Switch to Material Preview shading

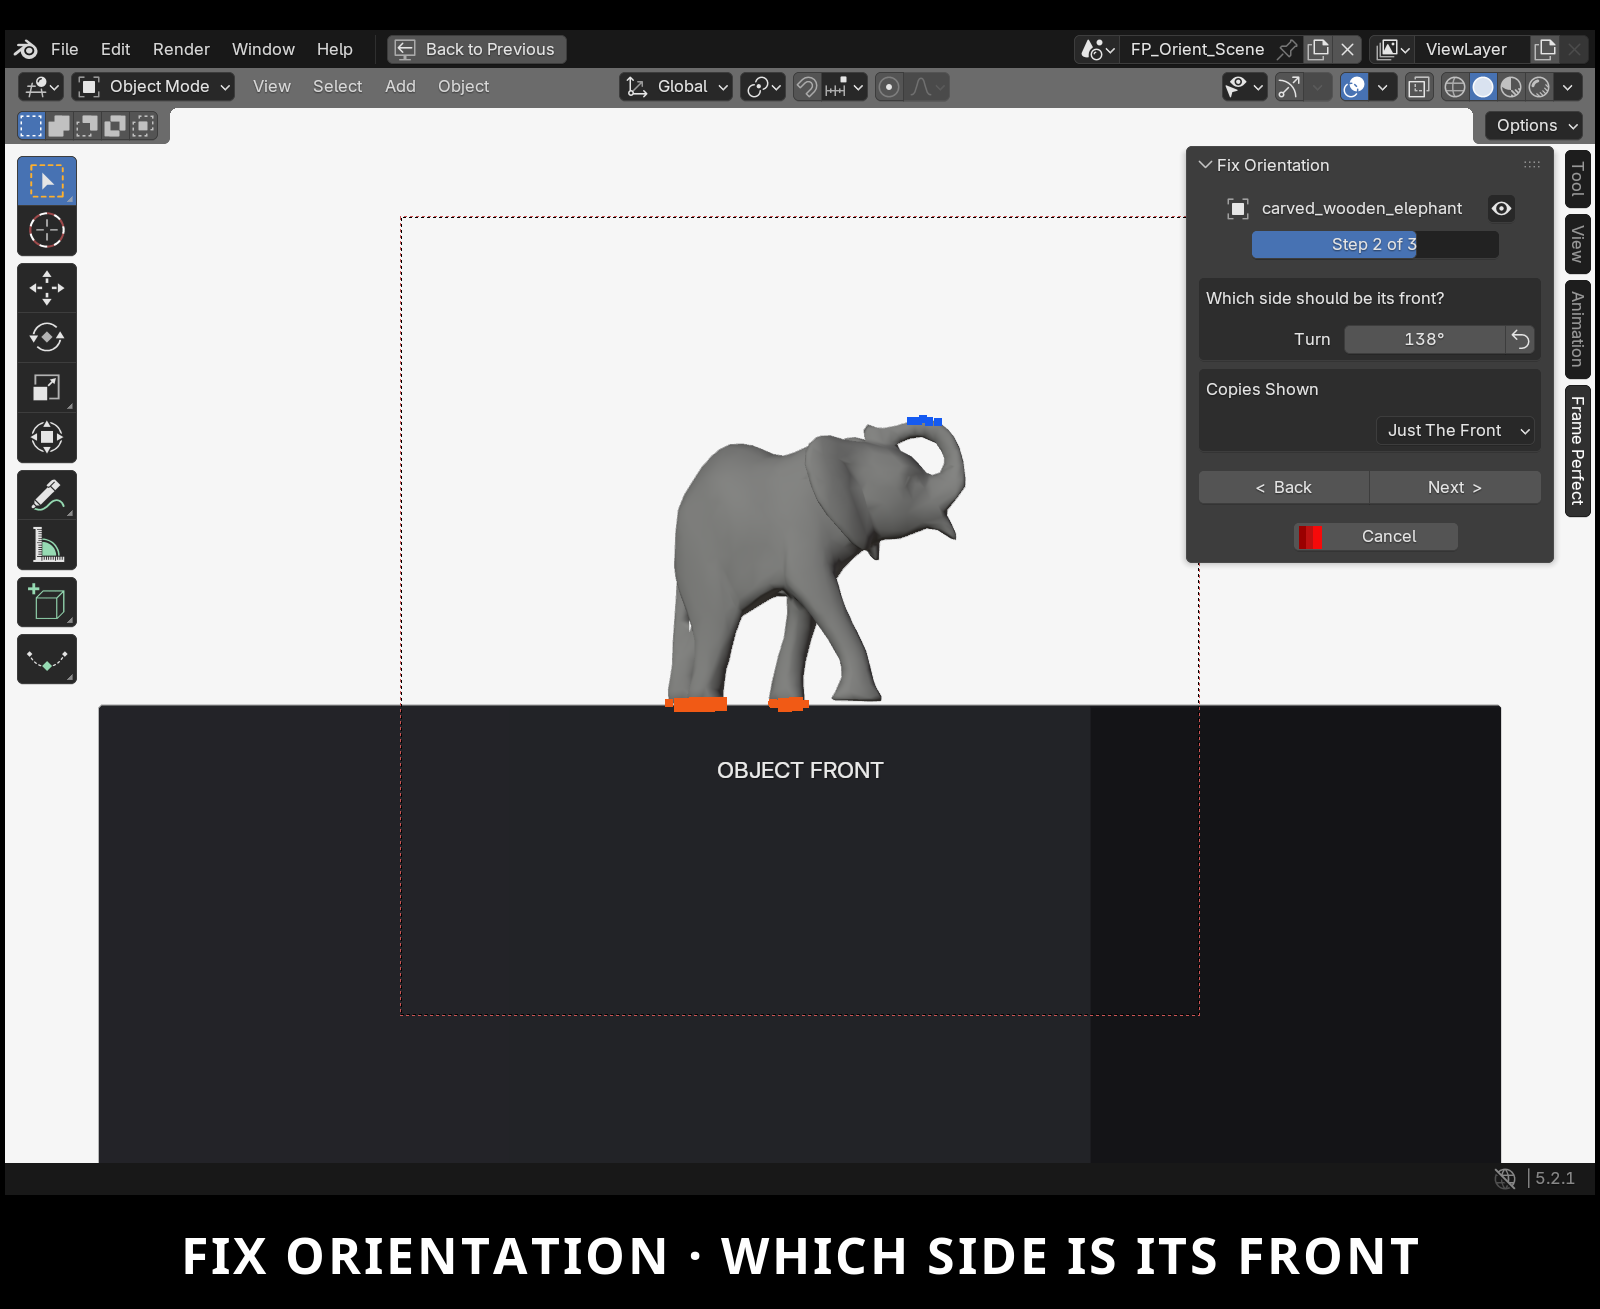(x=1511, y=87)
